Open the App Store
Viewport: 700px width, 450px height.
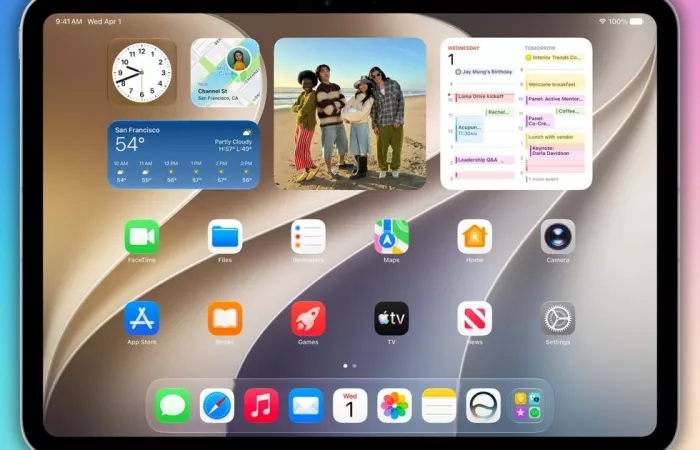pyautogui.click(x=142, y=319)
